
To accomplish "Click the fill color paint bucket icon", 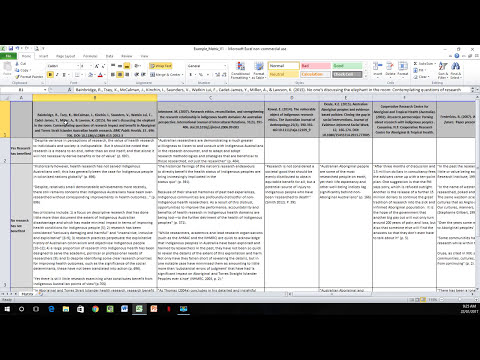I will pyautogui.click(x=90, y=75).
